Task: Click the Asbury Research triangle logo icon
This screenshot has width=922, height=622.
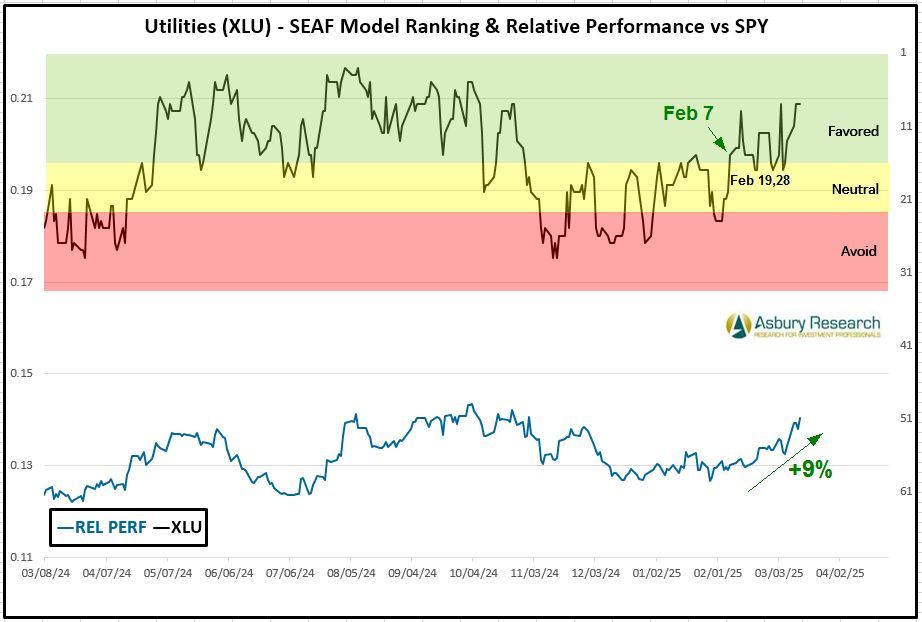Action: coord(738,326)
